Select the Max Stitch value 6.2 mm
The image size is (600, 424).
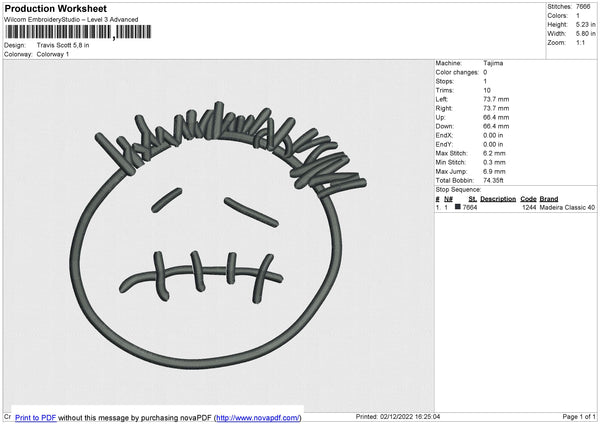pyautogui.click(x=494, y=153)
